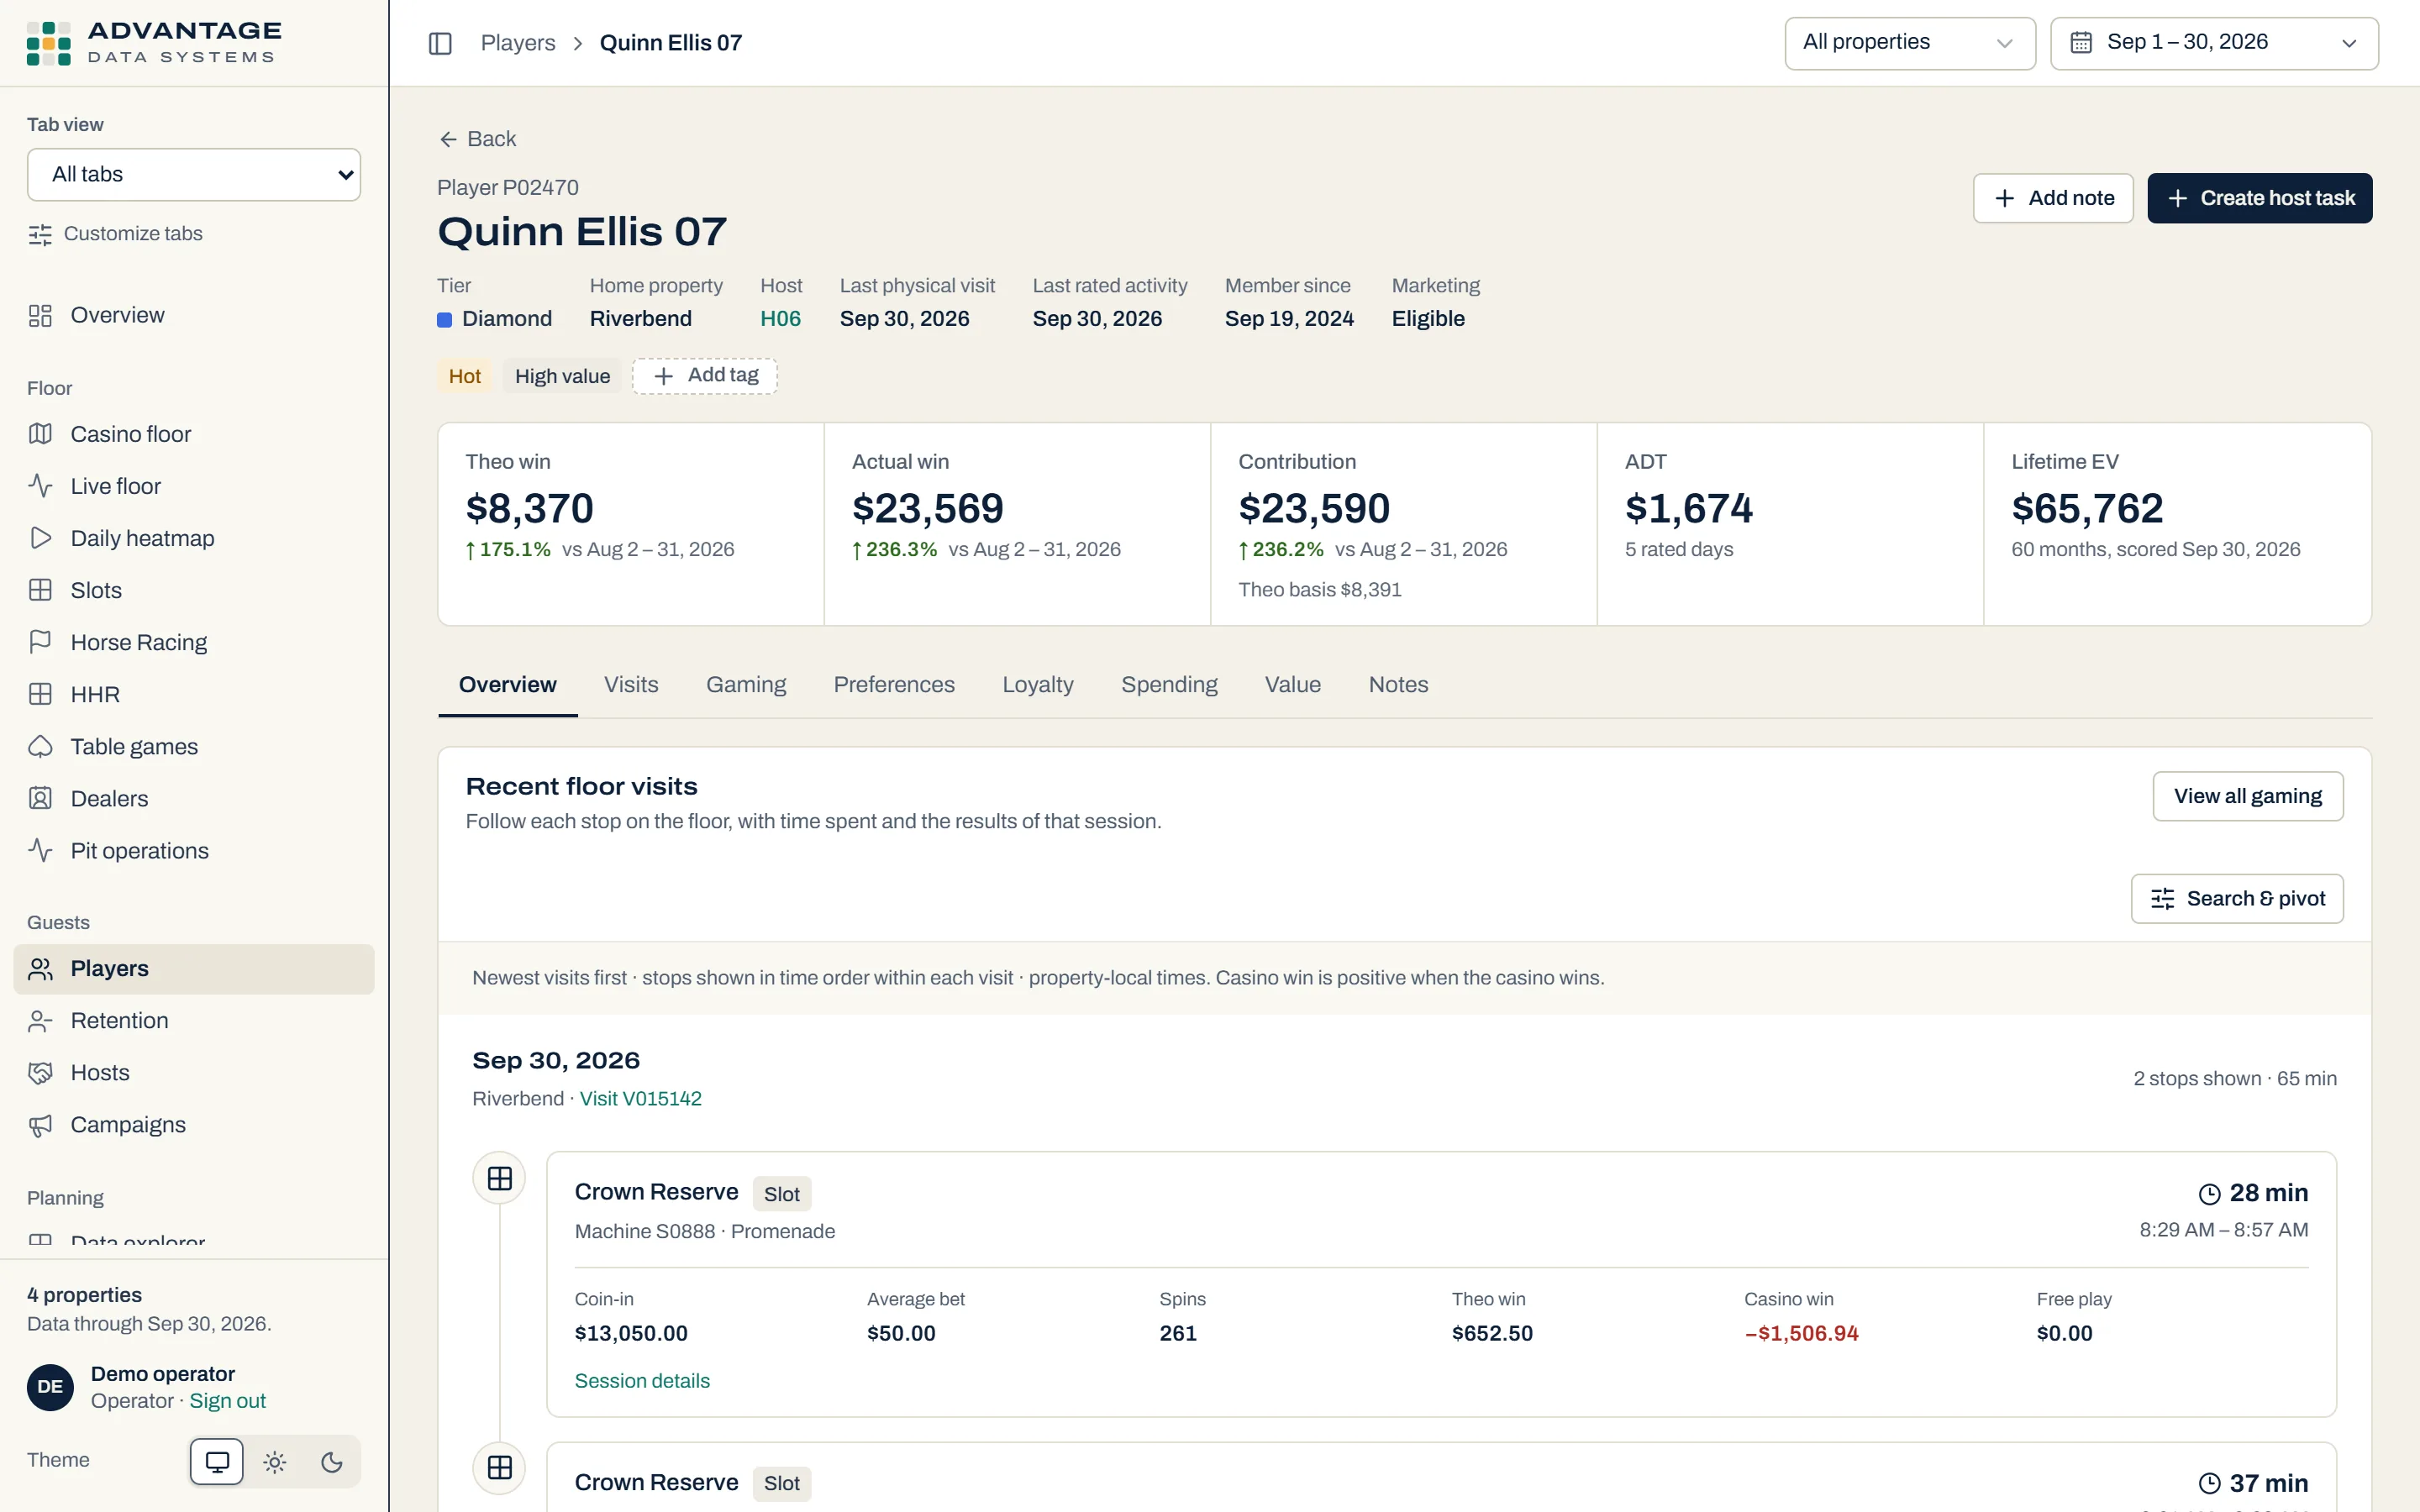Image resolution: width=2420 pixels, height=1512 pixels.
Task: Open Hosts handshake icon
Action: (x=40, y=1072)
